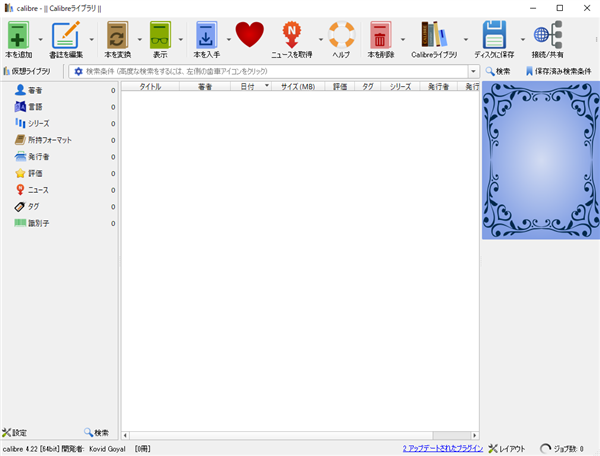600x456 pixels.
Task: Click left arrow of horizontal scrollbar
Action: coord(125,435)
